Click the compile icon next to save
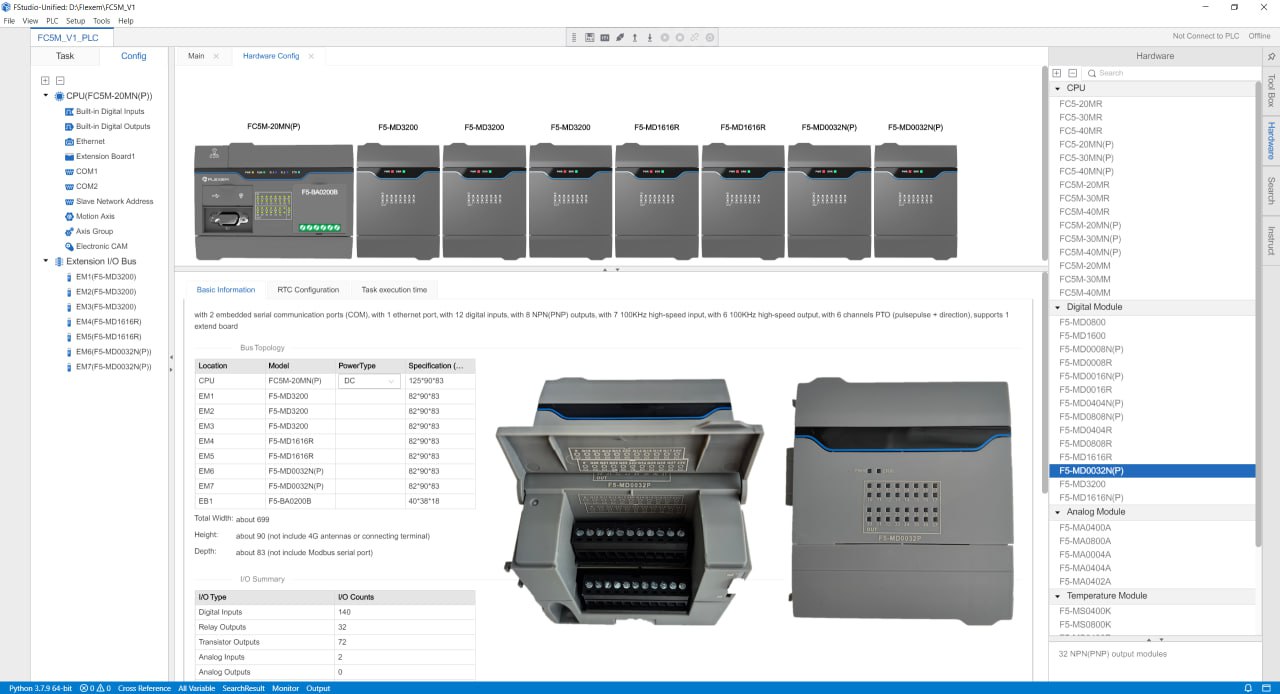The width and height of the screenshot is (1280, 694). 605,37
